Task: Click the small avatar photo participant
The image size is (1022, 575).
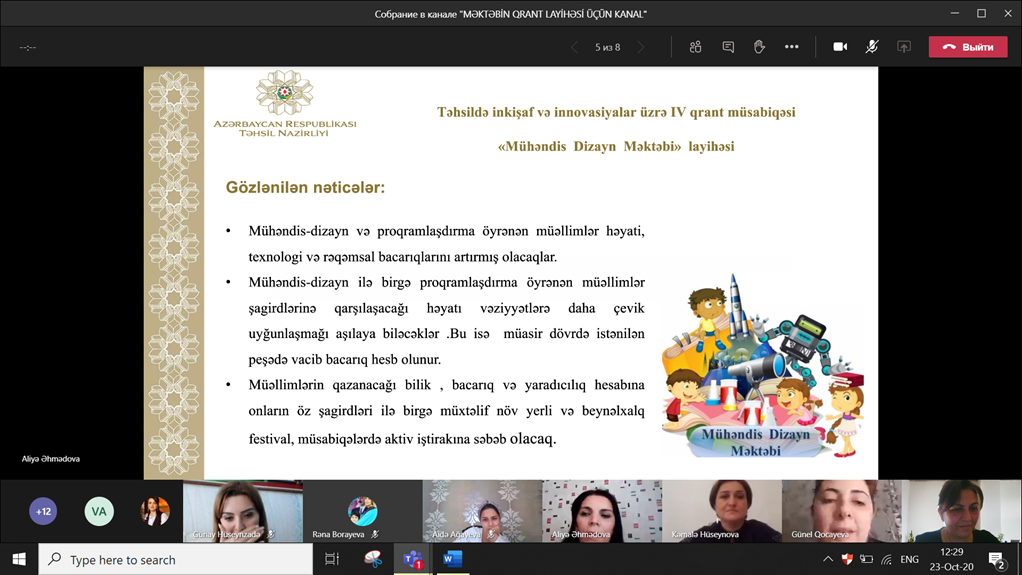Action: [155, 511]
